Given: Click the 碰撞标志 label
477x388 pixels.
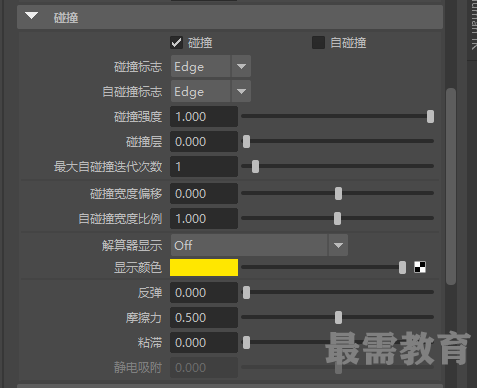Looking at the screenshot, I should (x=138, y=67).
